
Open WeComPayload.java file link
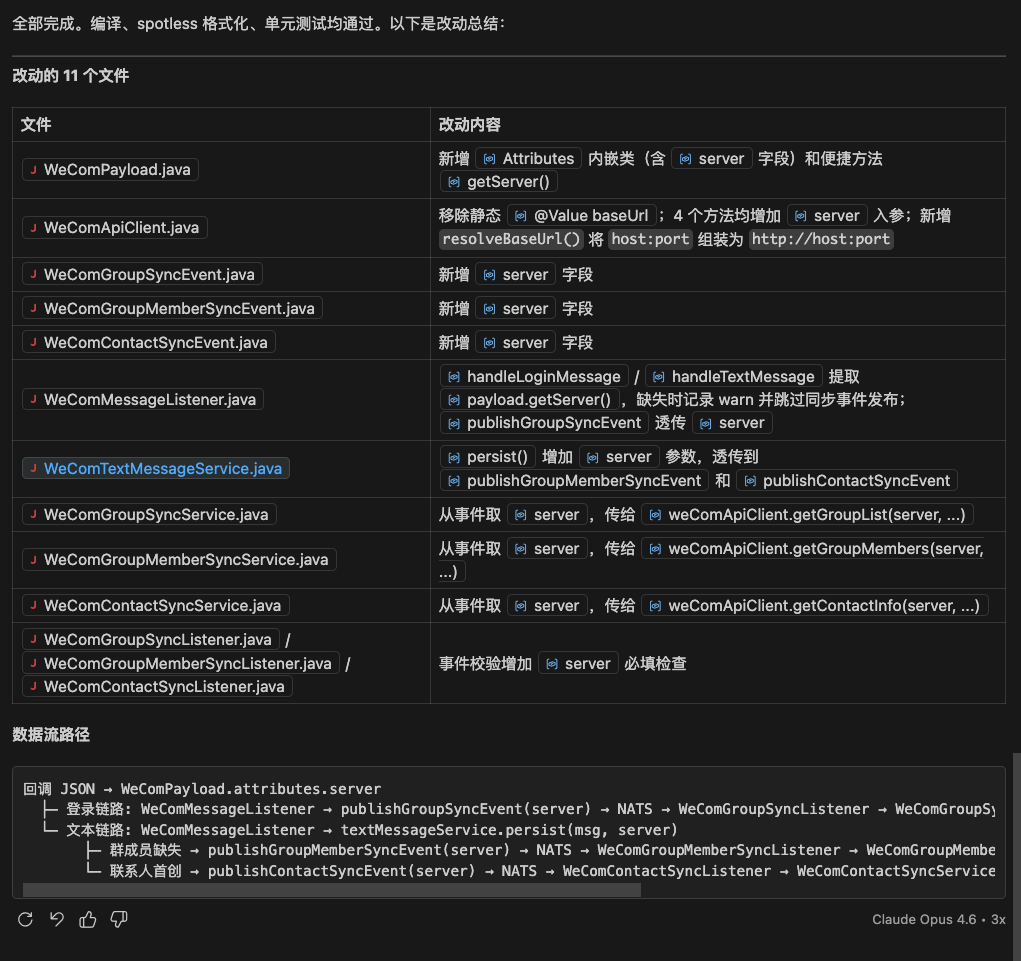pyautogui.click(x=110, y=169)
